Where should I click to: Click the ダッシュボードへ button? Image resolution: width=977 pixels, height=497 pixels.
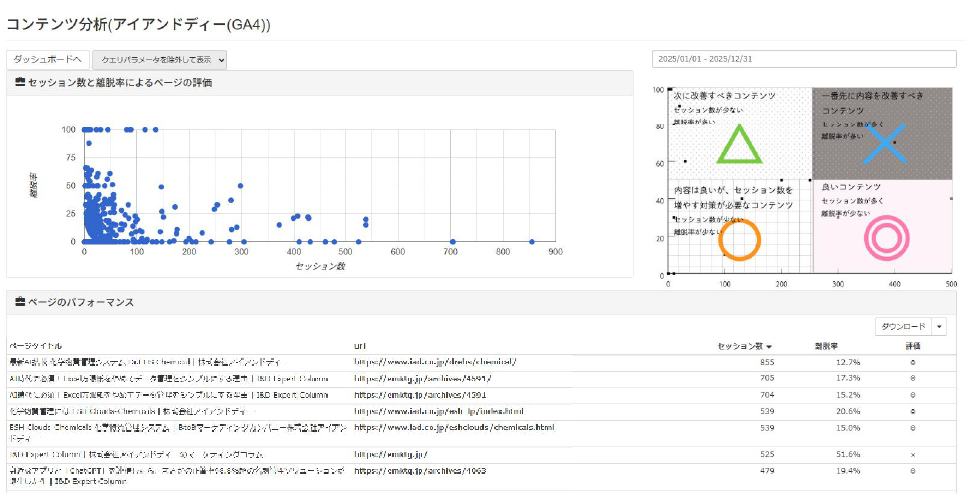(x=48, y=60)
